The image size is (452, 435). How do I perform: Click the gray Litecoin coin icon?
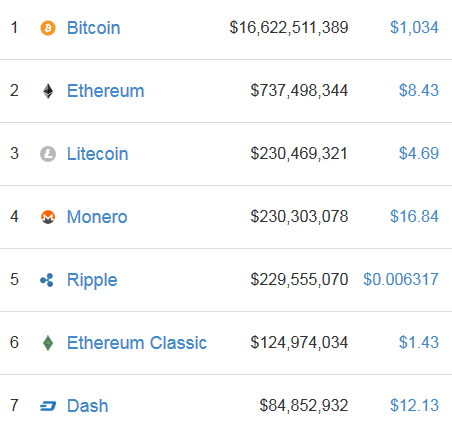[48, 154]
